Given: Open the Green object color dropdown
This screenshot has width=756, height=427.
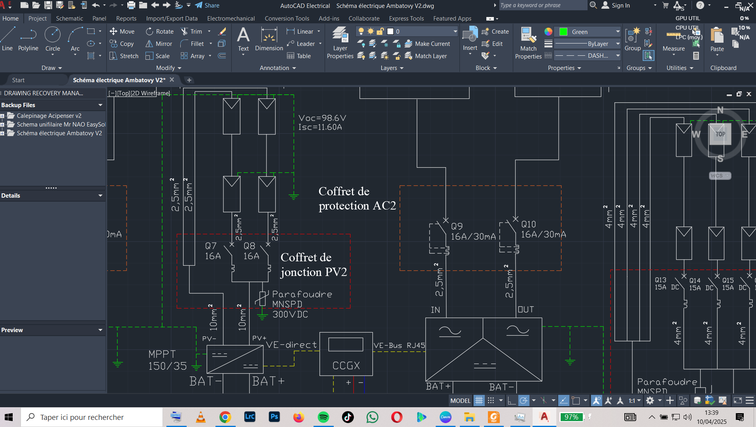Looking at the screenshot, I should [592, 31].
